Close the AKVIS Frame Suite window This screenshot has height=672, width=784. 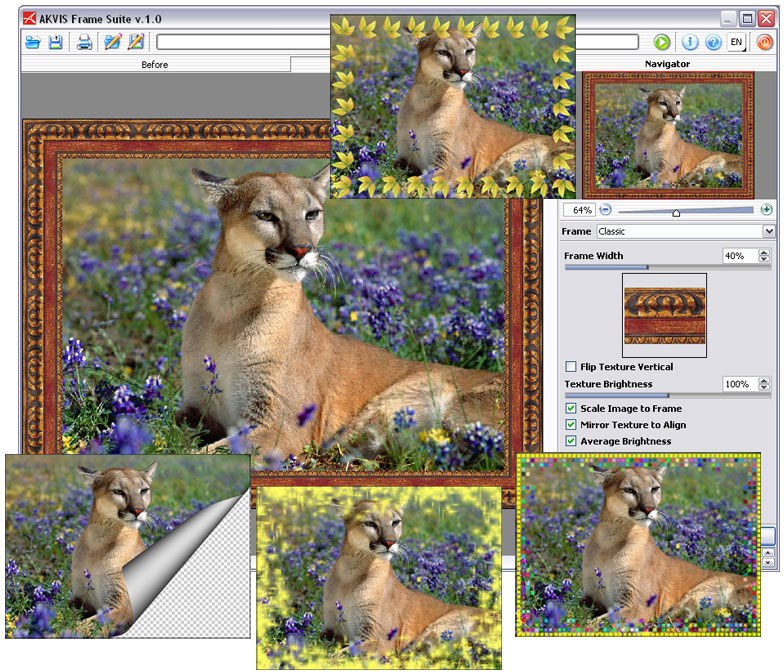(x=766, y=19)
